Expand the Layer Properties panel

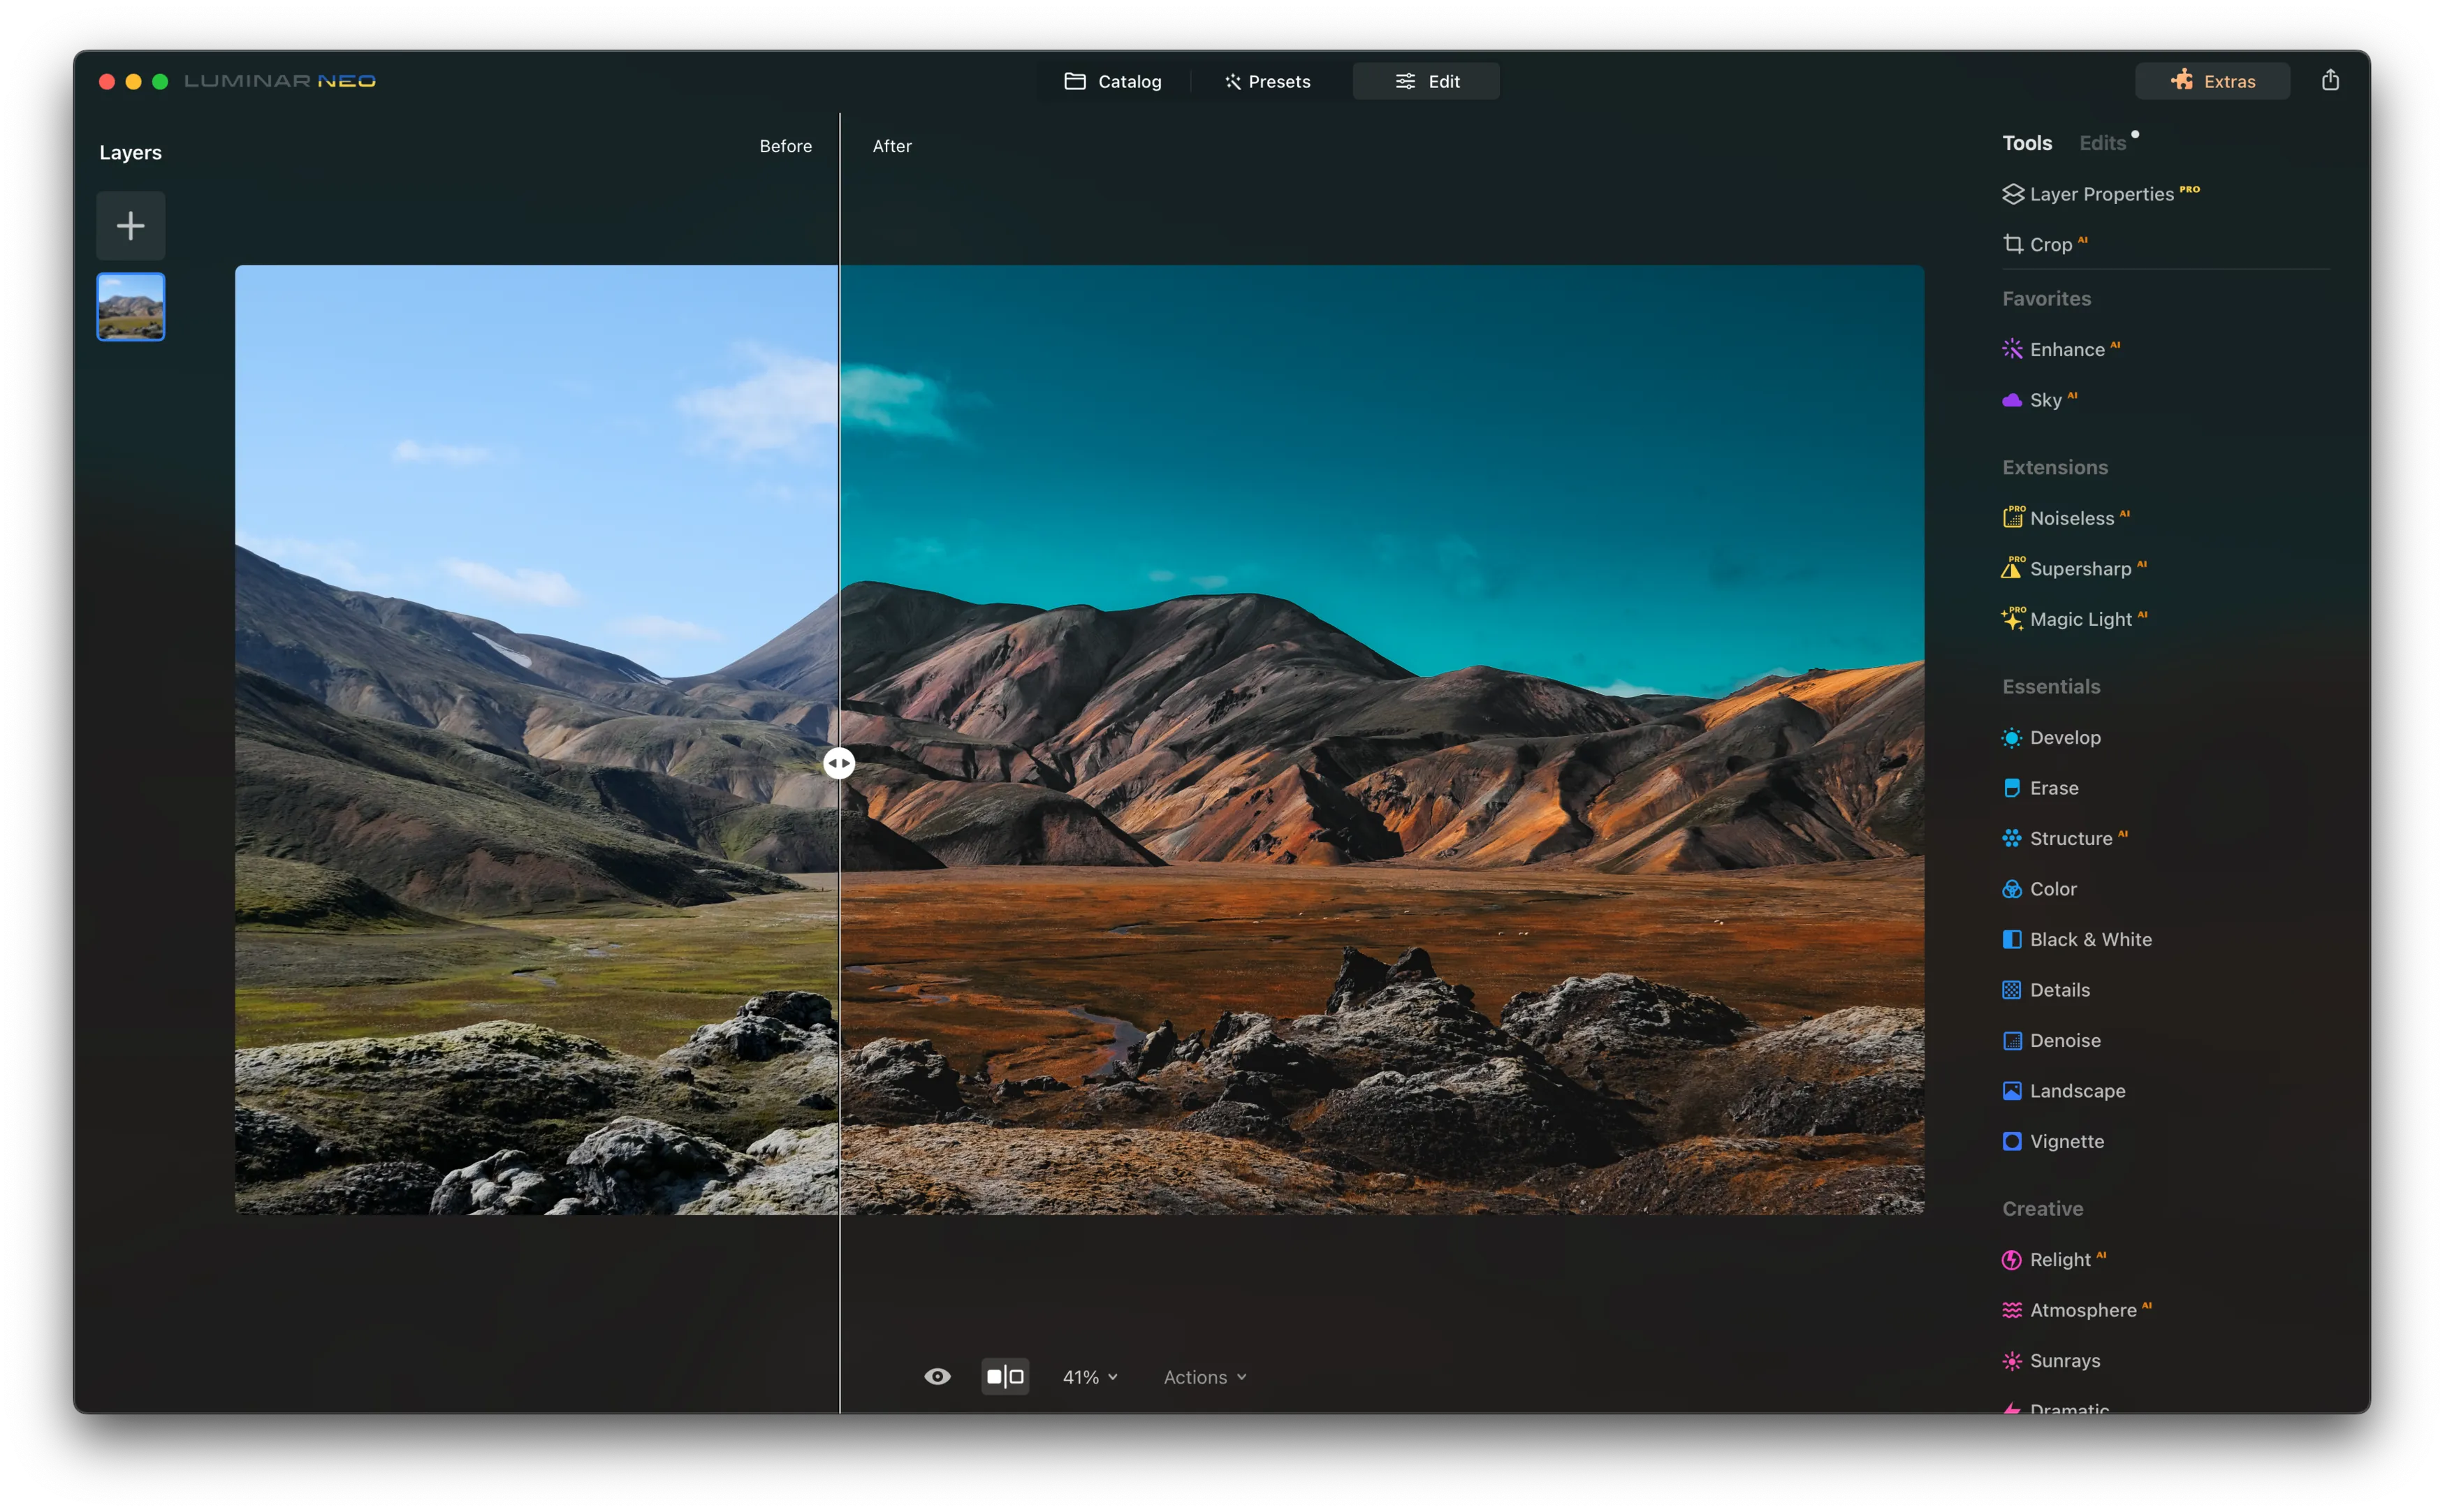[2100, 194]
